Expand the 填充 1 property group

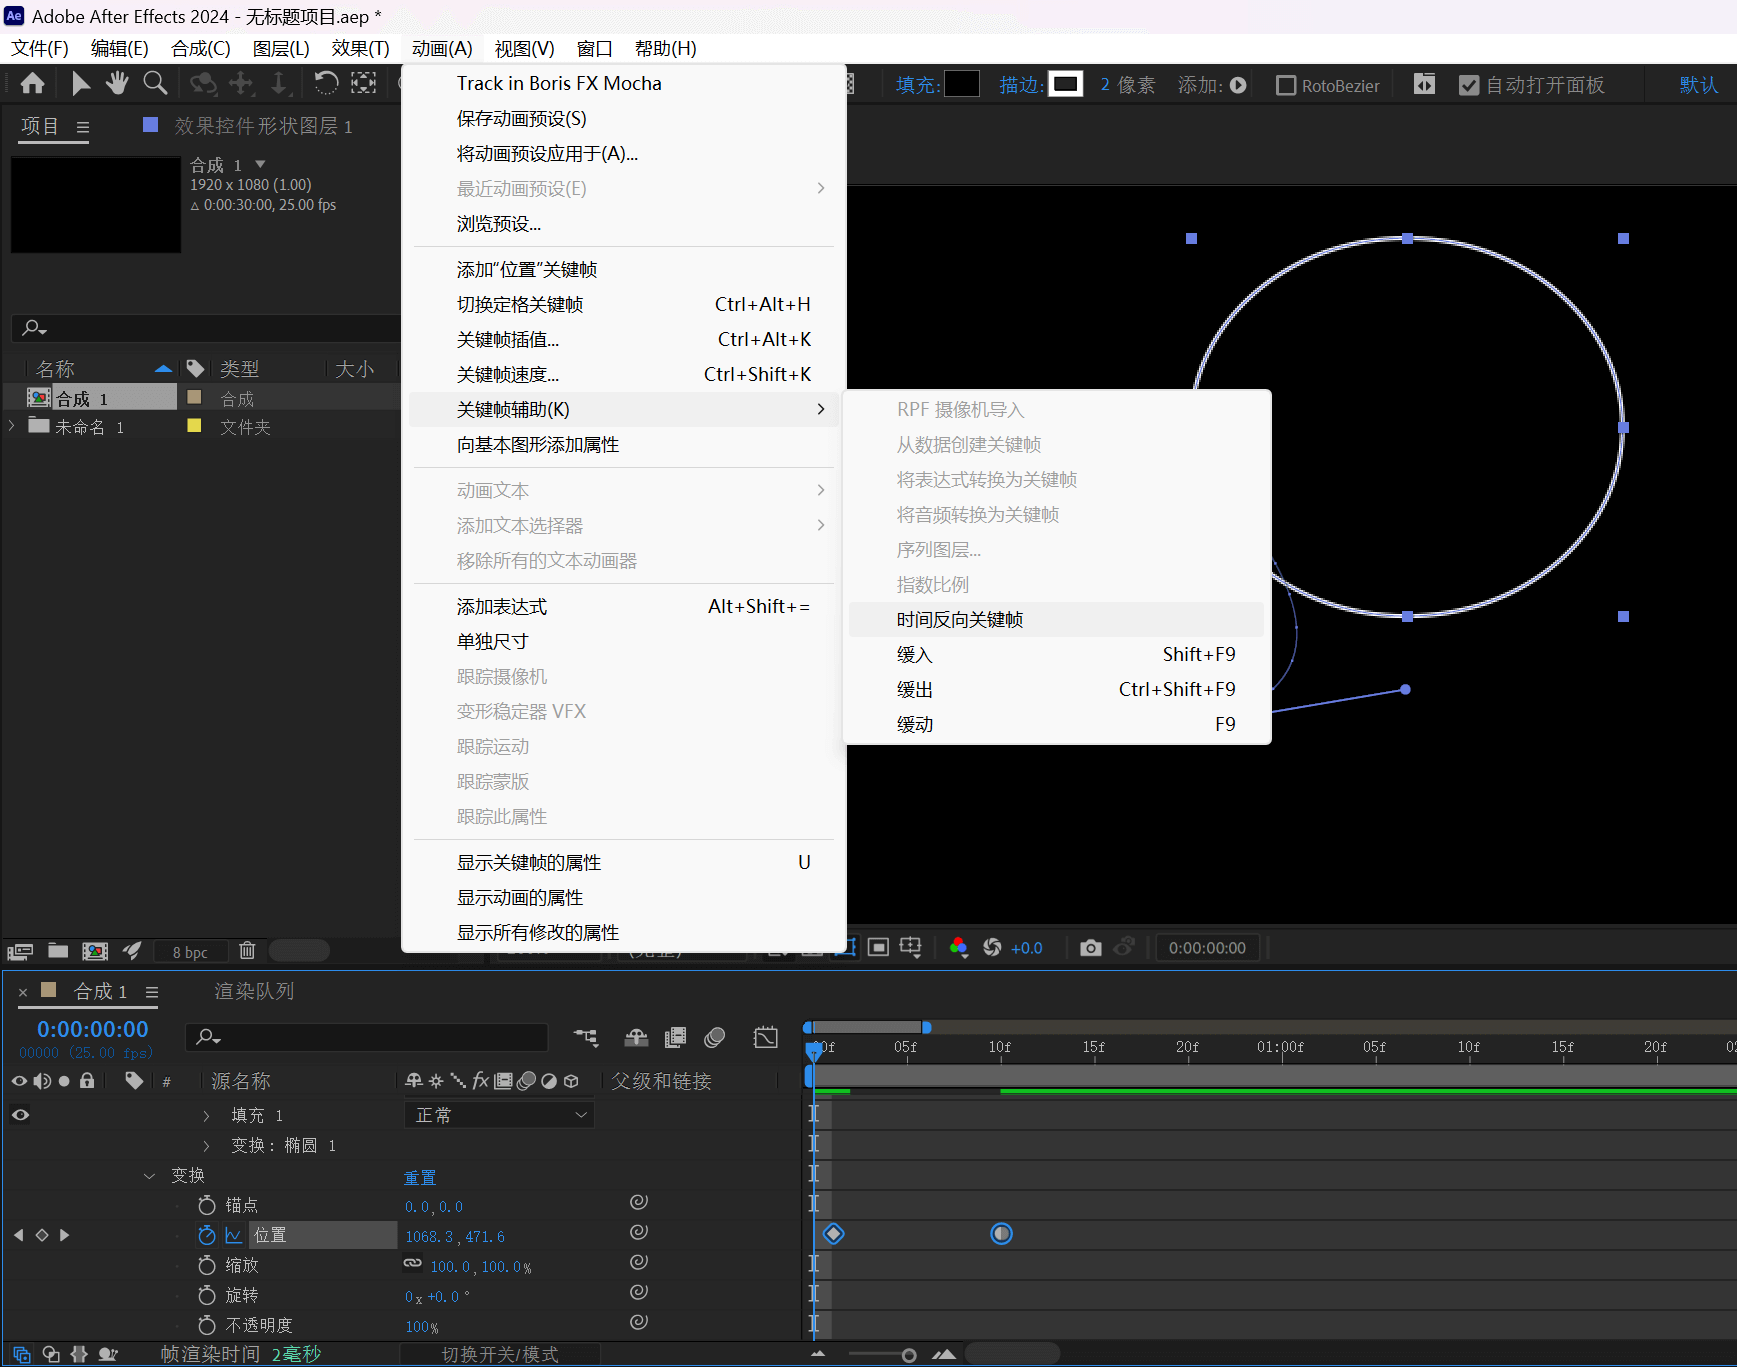[207, 1116]
